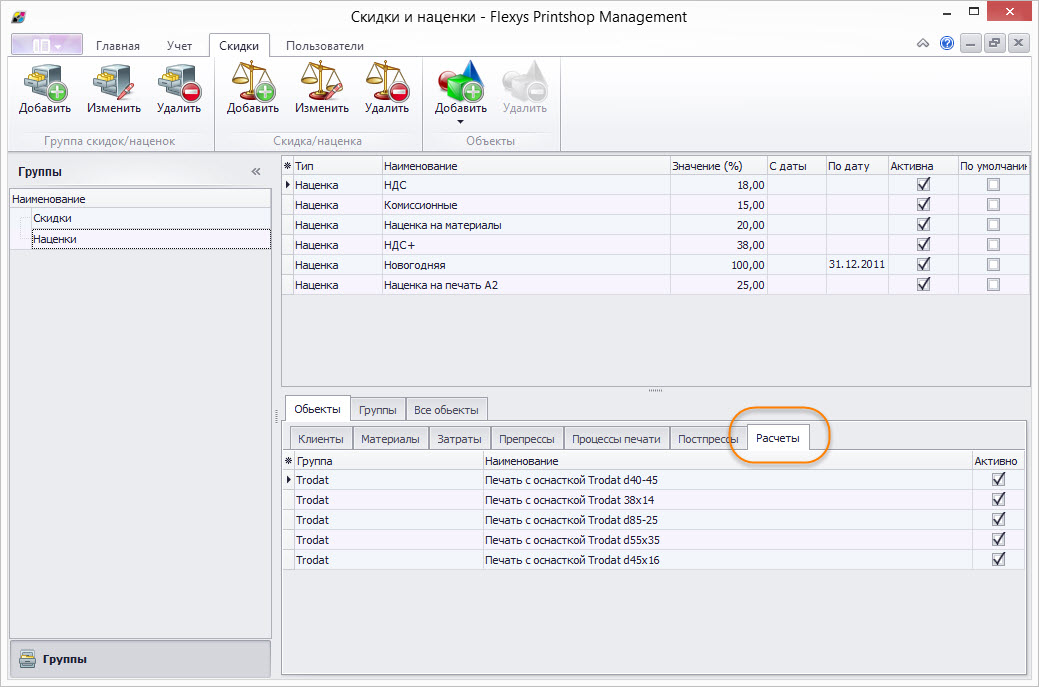
Task: Open the blue help icon
Action: click(947, 44)
